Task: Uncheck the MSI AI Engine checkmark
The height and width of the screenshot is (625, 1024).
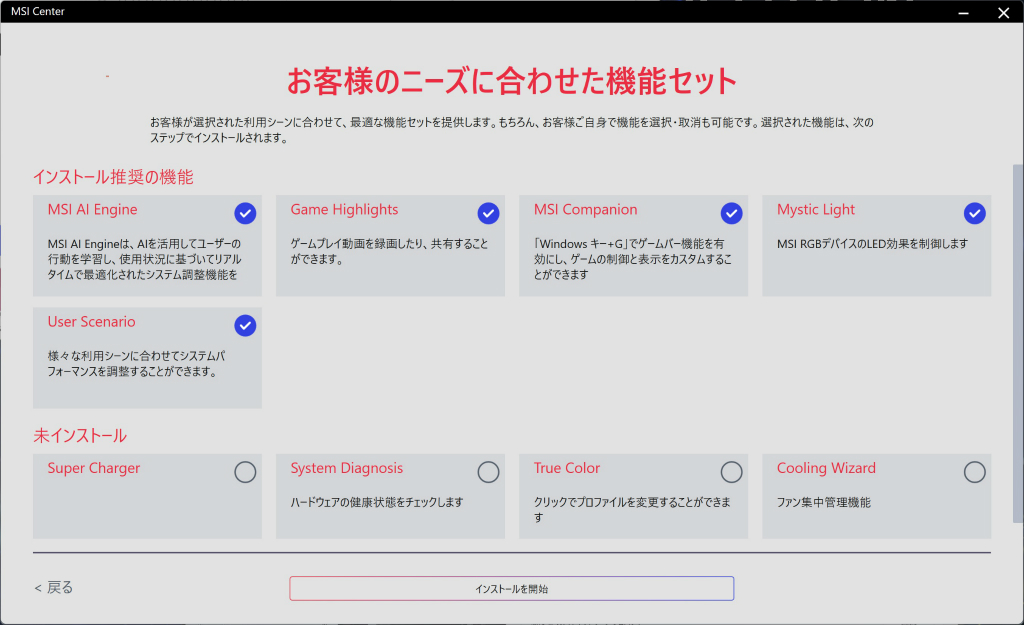Action: point(245,213)
